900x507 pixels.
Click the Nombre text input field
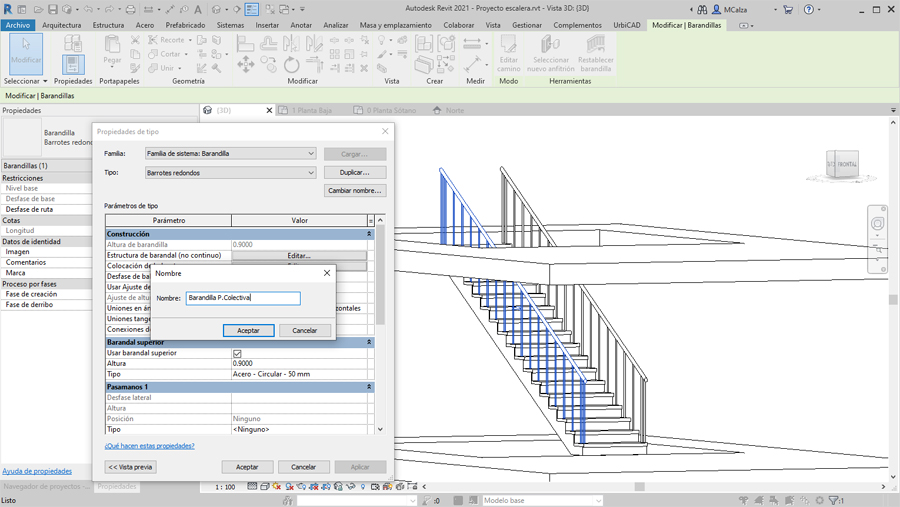pyautogui.click(x=243, y=298)
